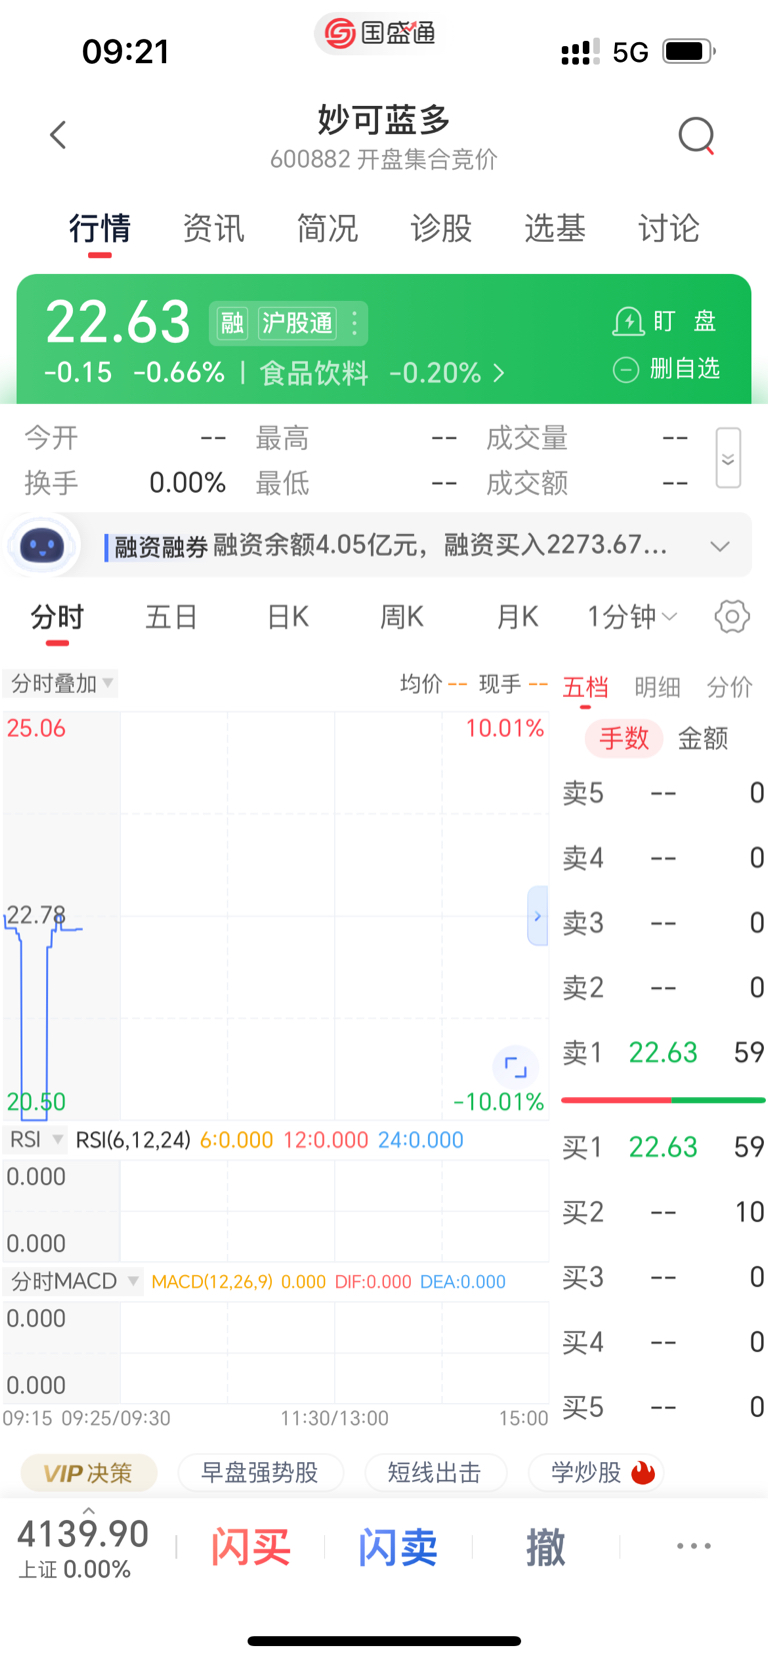Select the 行情 tab
768x1663 pixels.
(99, 229)
